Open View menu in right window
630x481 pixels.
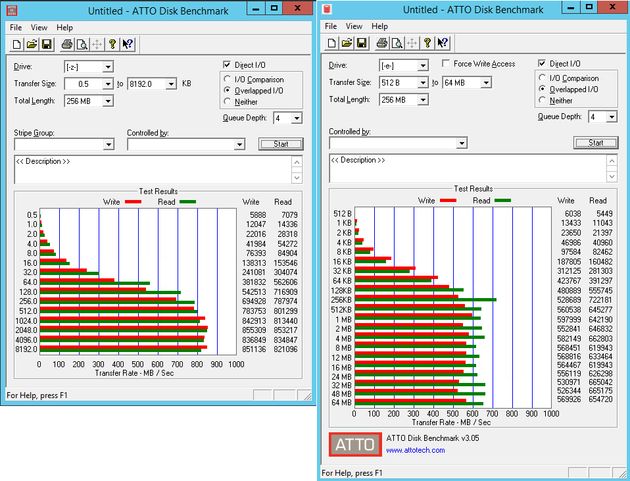pos(354,26)
